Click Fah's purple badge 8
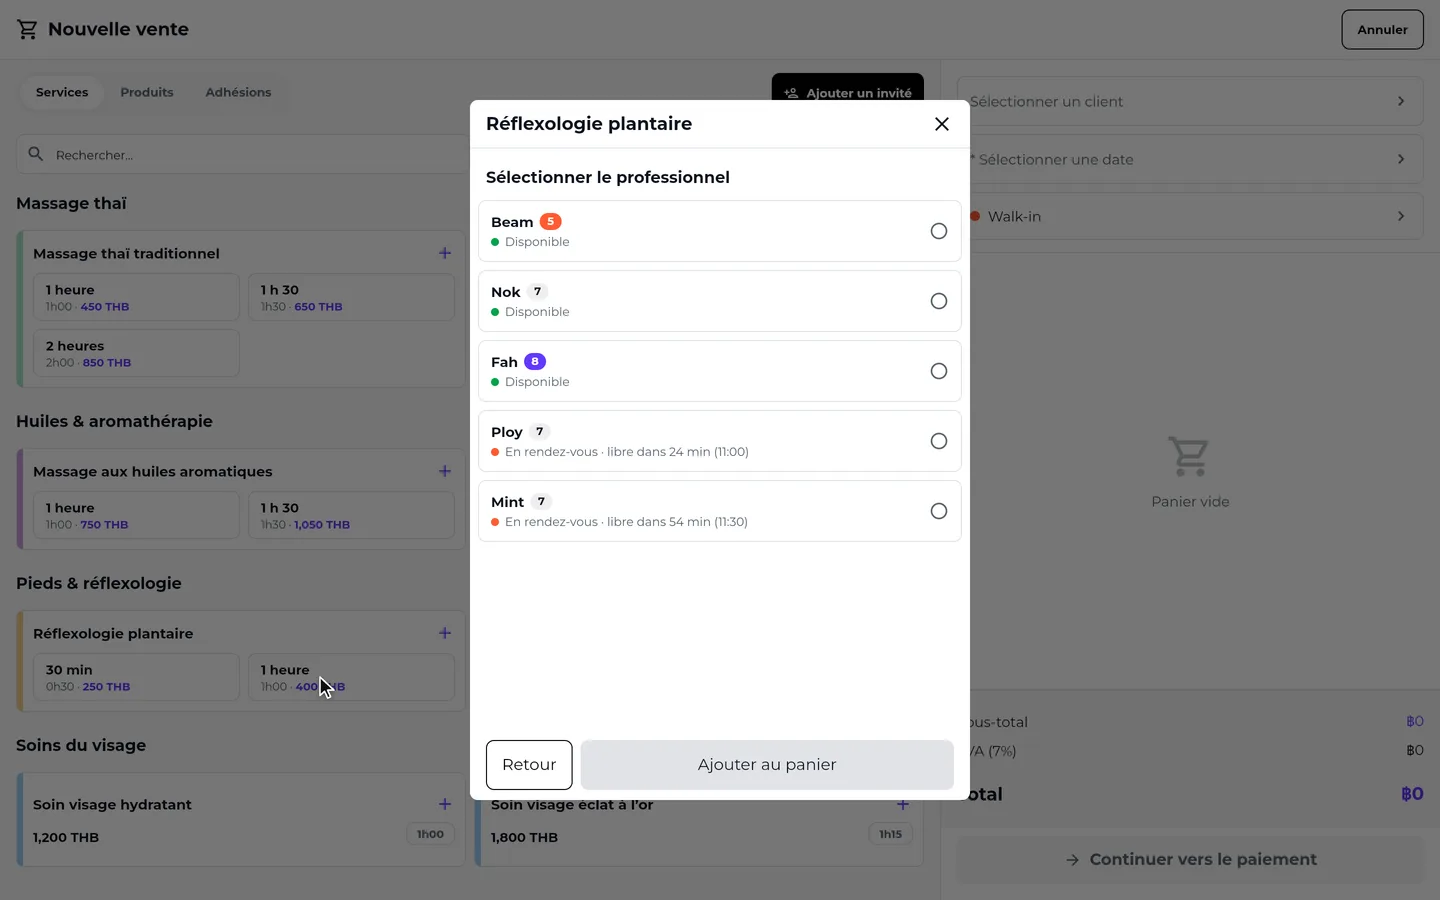Viewport: 1440px width, 900px height. click(x=535, y=361)
